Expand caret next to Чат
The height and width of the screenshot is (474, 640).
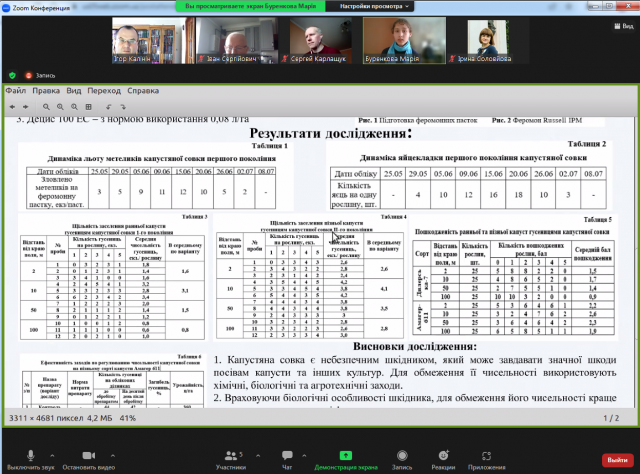point(304,455)
